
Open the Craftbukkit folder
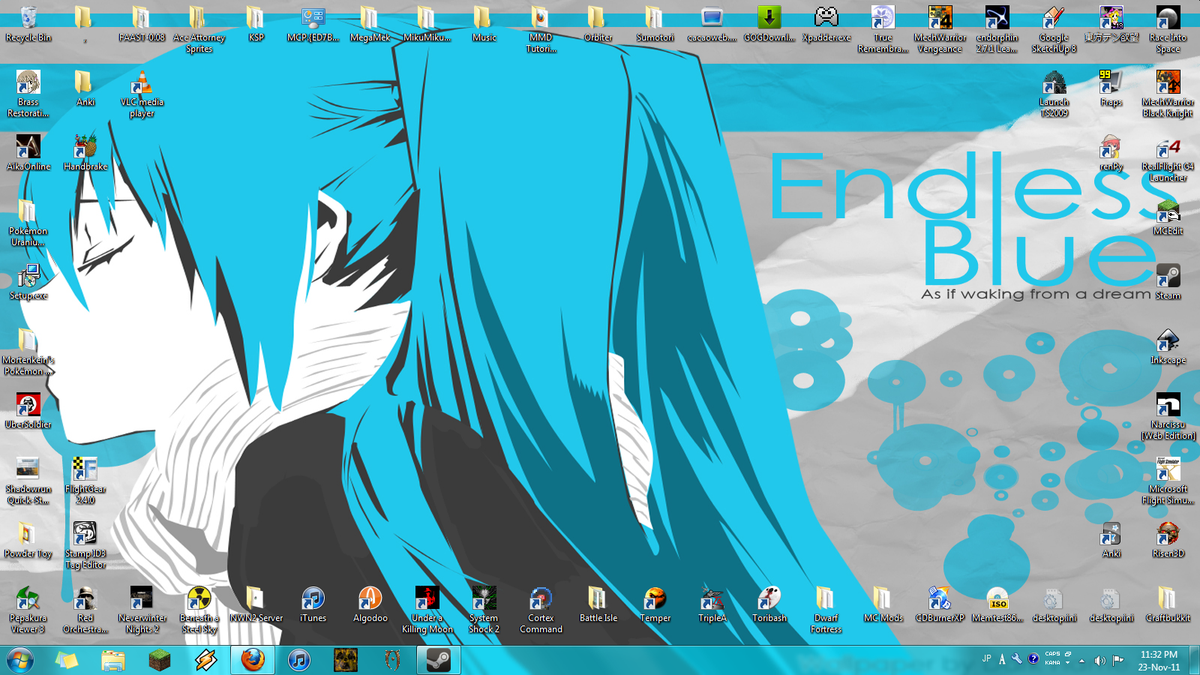[1168, 605]
